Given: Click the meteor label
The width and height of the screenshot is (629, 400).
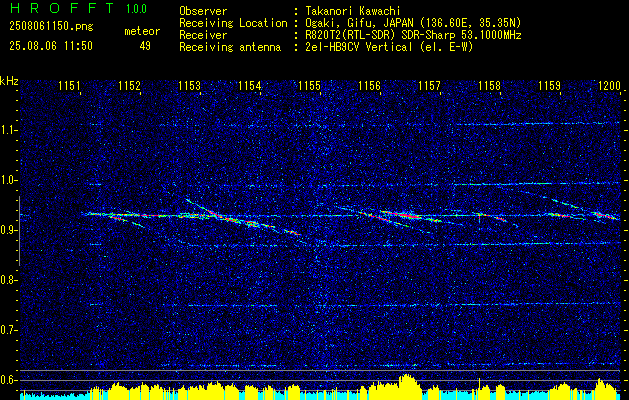Looking at the screenshot, I should point(142,31).
